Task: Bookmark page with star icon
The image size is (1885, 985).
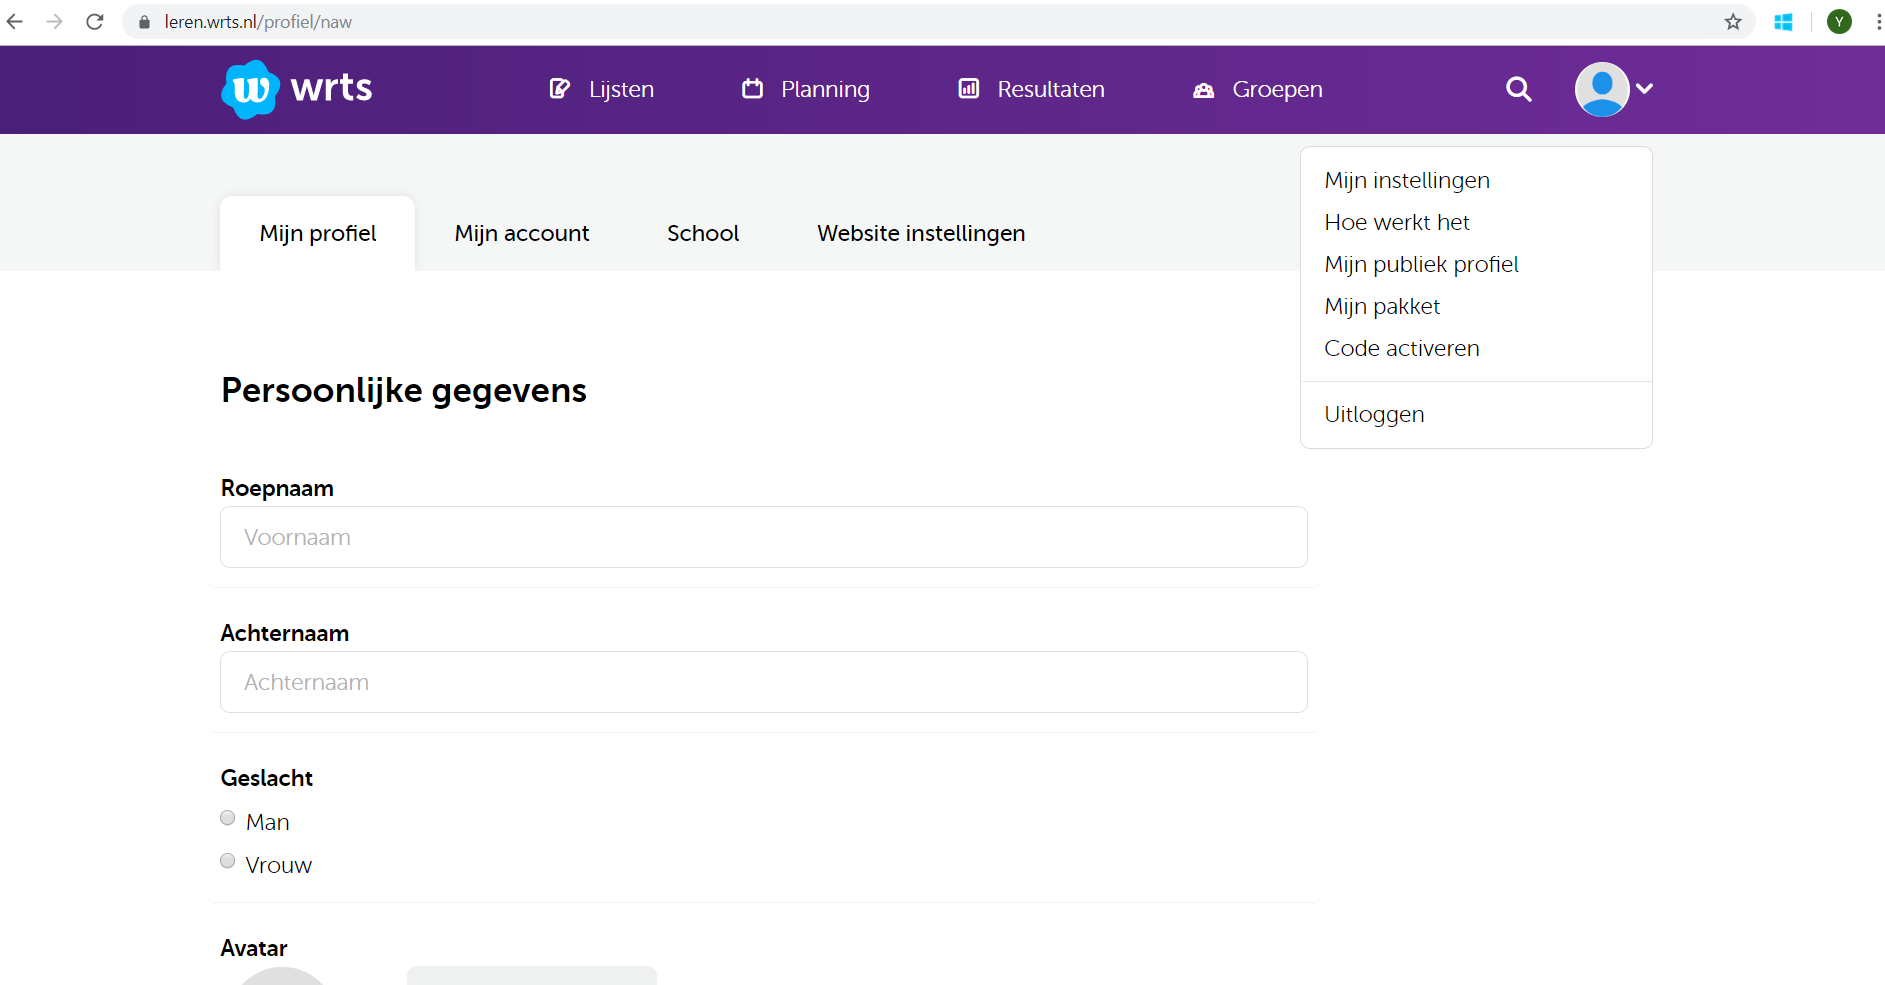Action: (x=1733, y=21)
